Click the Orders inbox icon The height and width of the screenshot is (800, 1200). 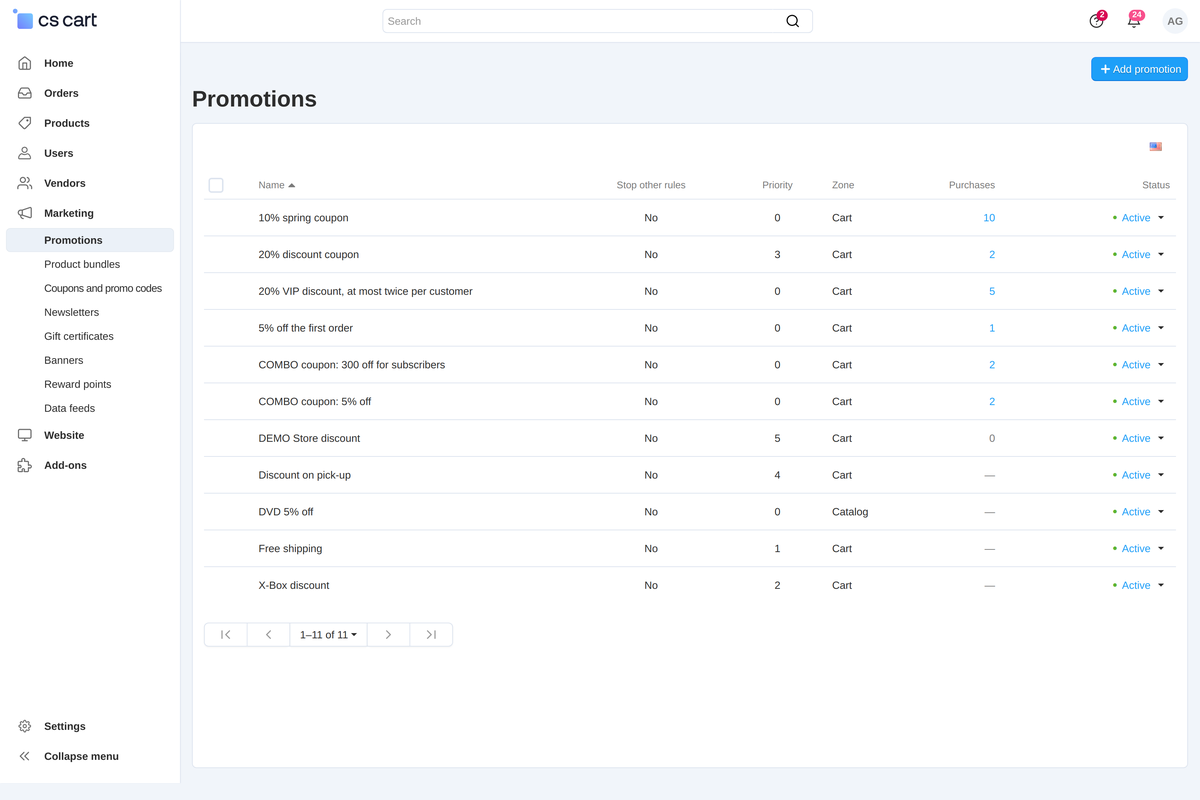[25, 93]
